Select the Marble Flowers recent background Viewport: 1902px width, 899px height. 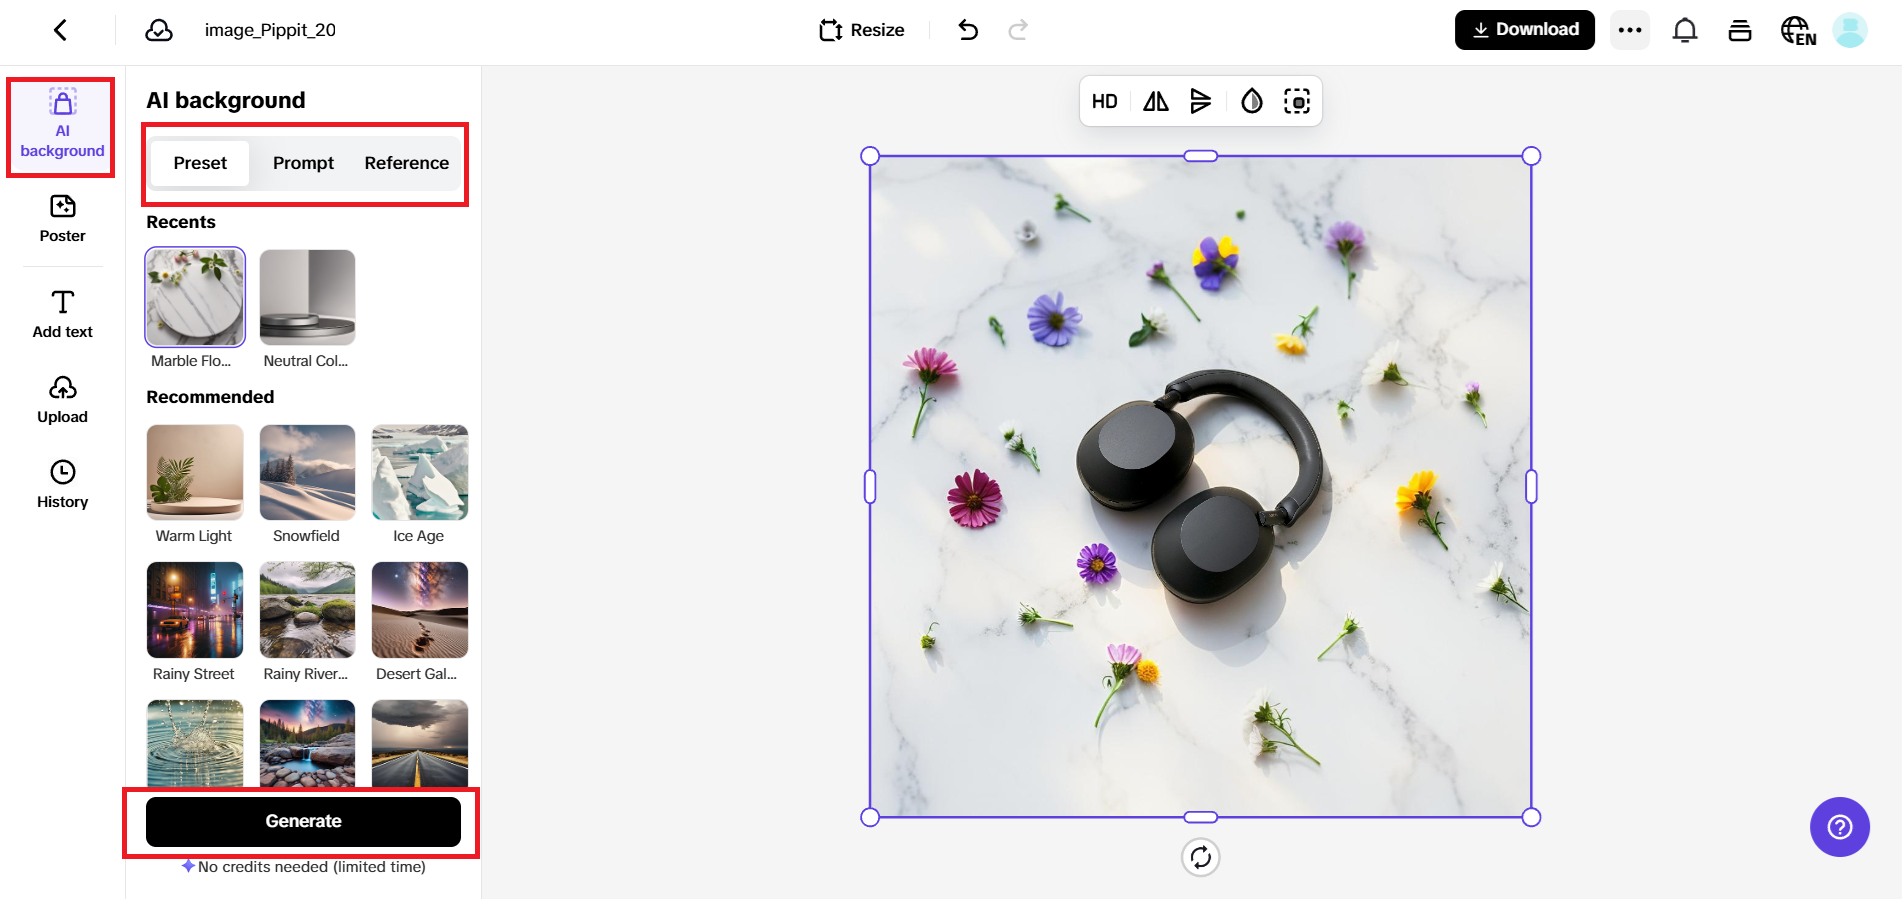[x=195, y=297]
